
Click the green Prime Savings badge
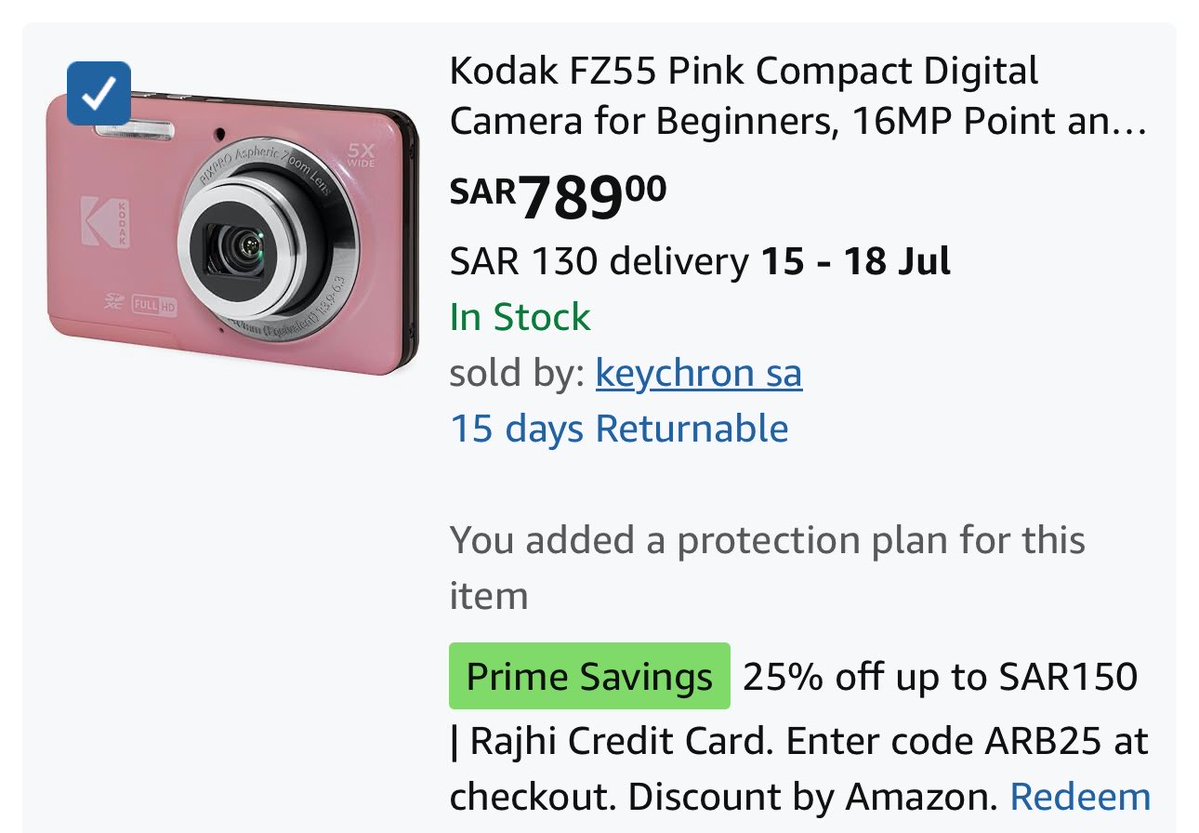tap(590, 676)
